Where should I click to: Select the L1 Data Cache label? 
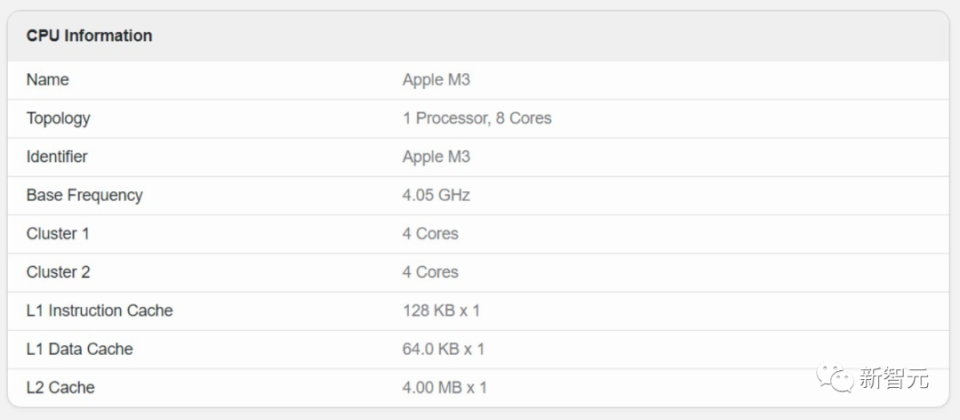tap(80, 349)
